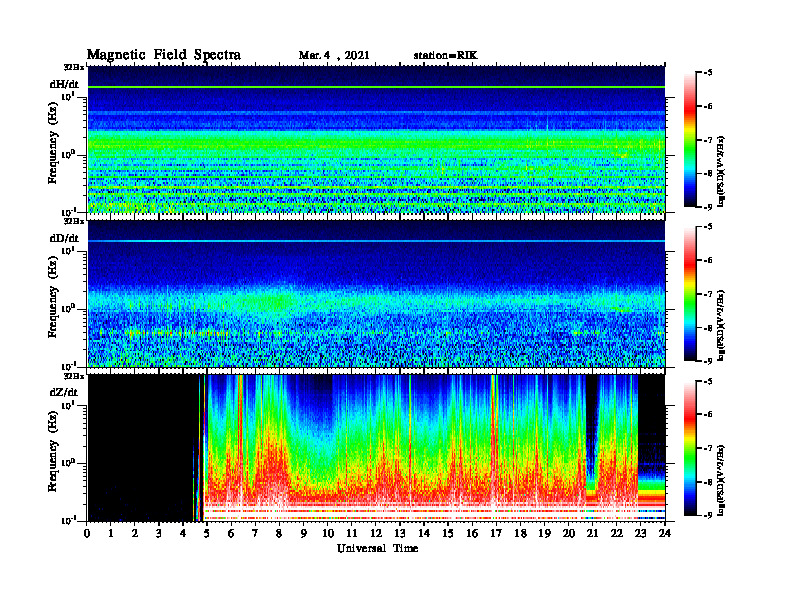This screenshot has width=792, height=612.
Task: Click hour 20 on the Universal Time axis
Action: pos(568,533)
